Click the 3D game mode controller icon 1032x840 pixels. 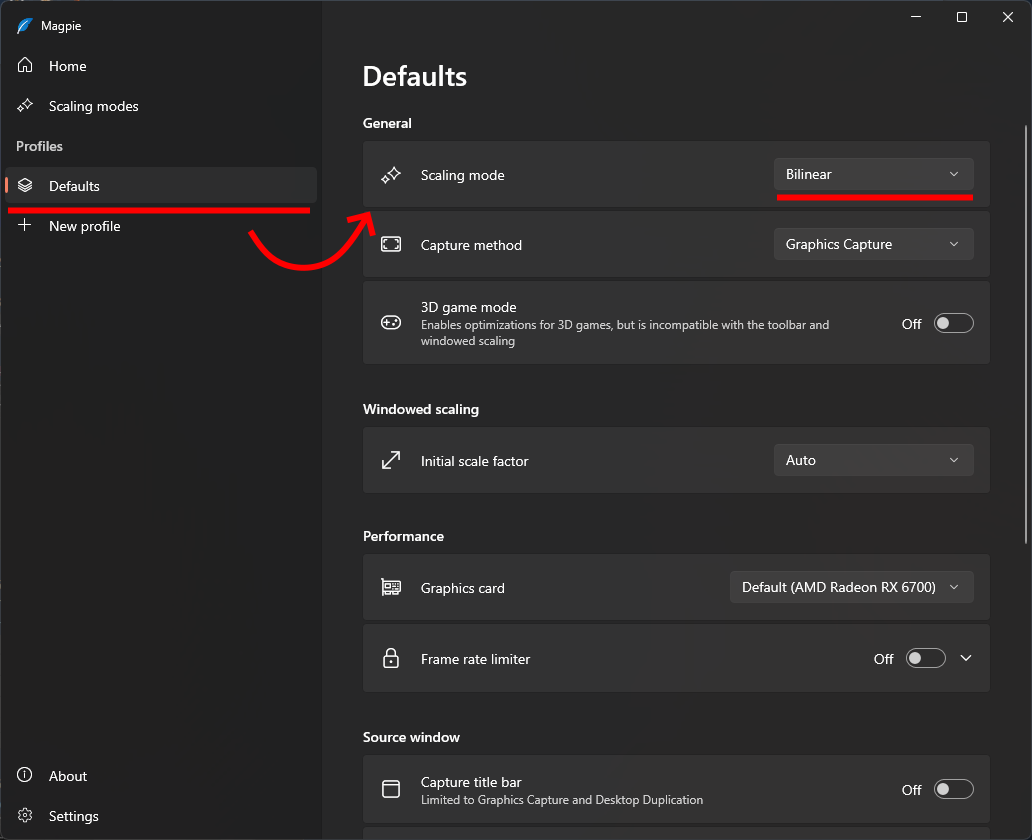click(391, 323)
